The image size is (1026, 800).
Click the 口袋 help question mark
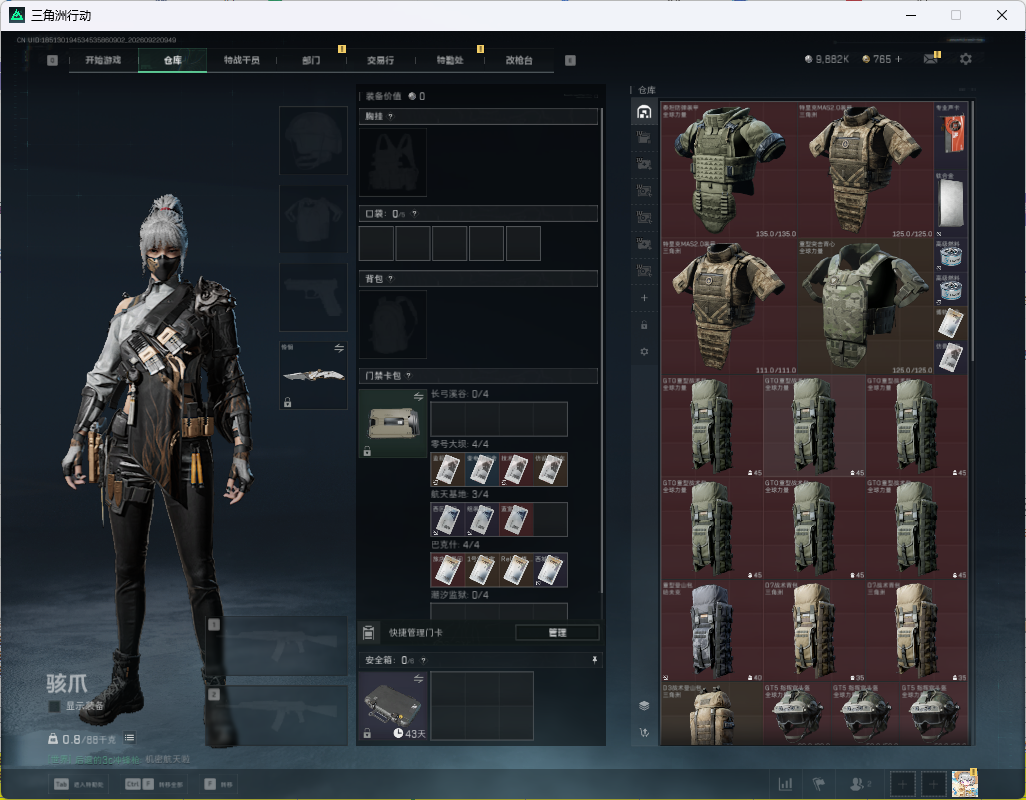tap(414, 214)
